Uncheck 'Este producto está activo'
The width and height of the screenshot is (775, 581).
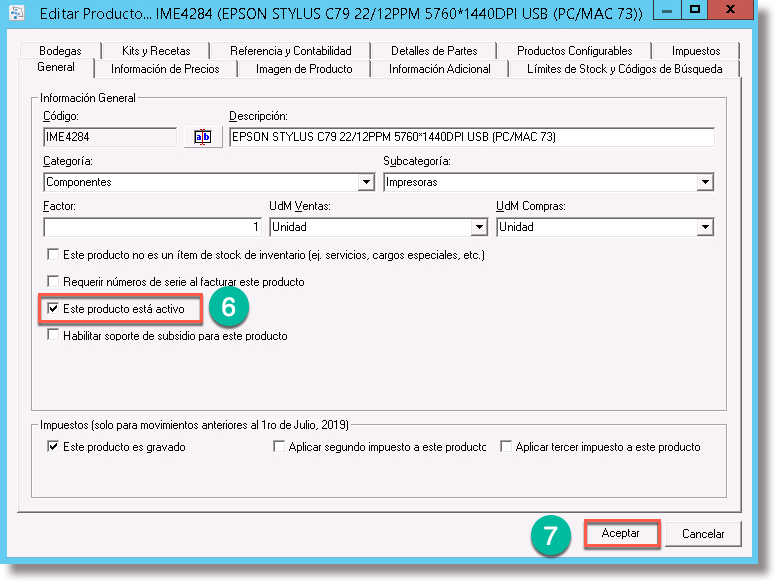(x=53, y=309)
